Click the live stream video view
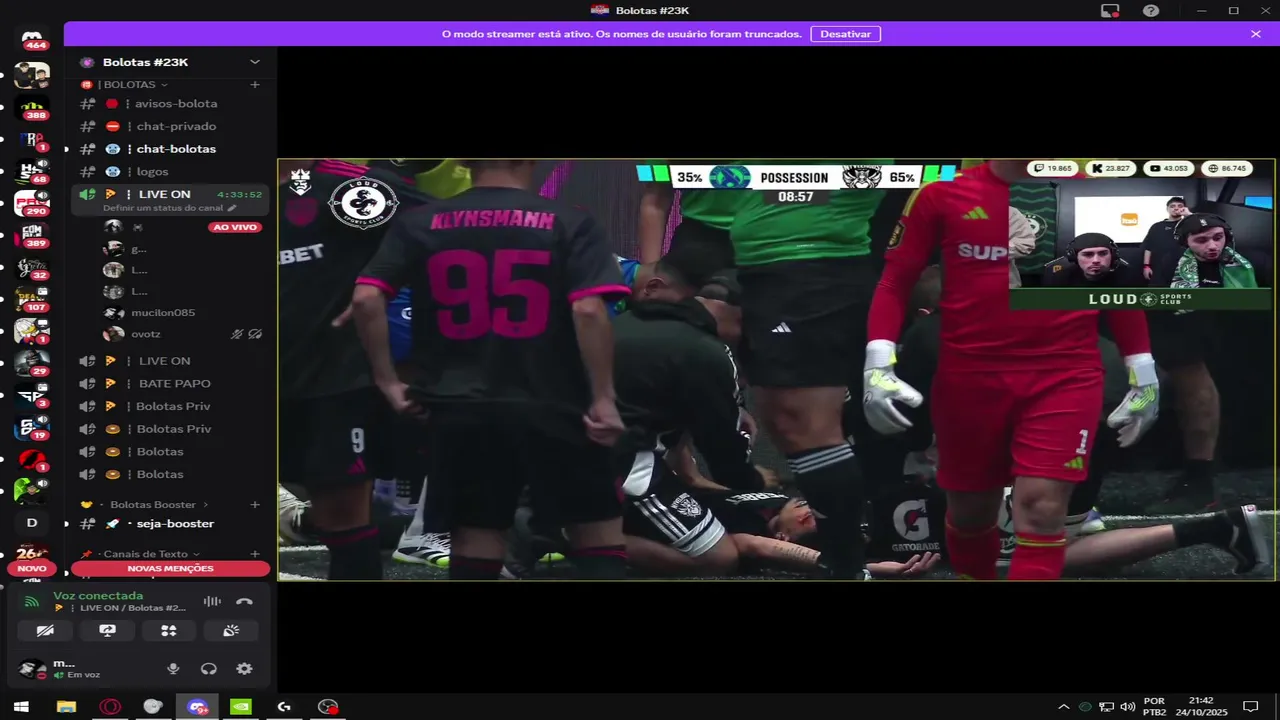1280x720 pixels. point(776,369)
